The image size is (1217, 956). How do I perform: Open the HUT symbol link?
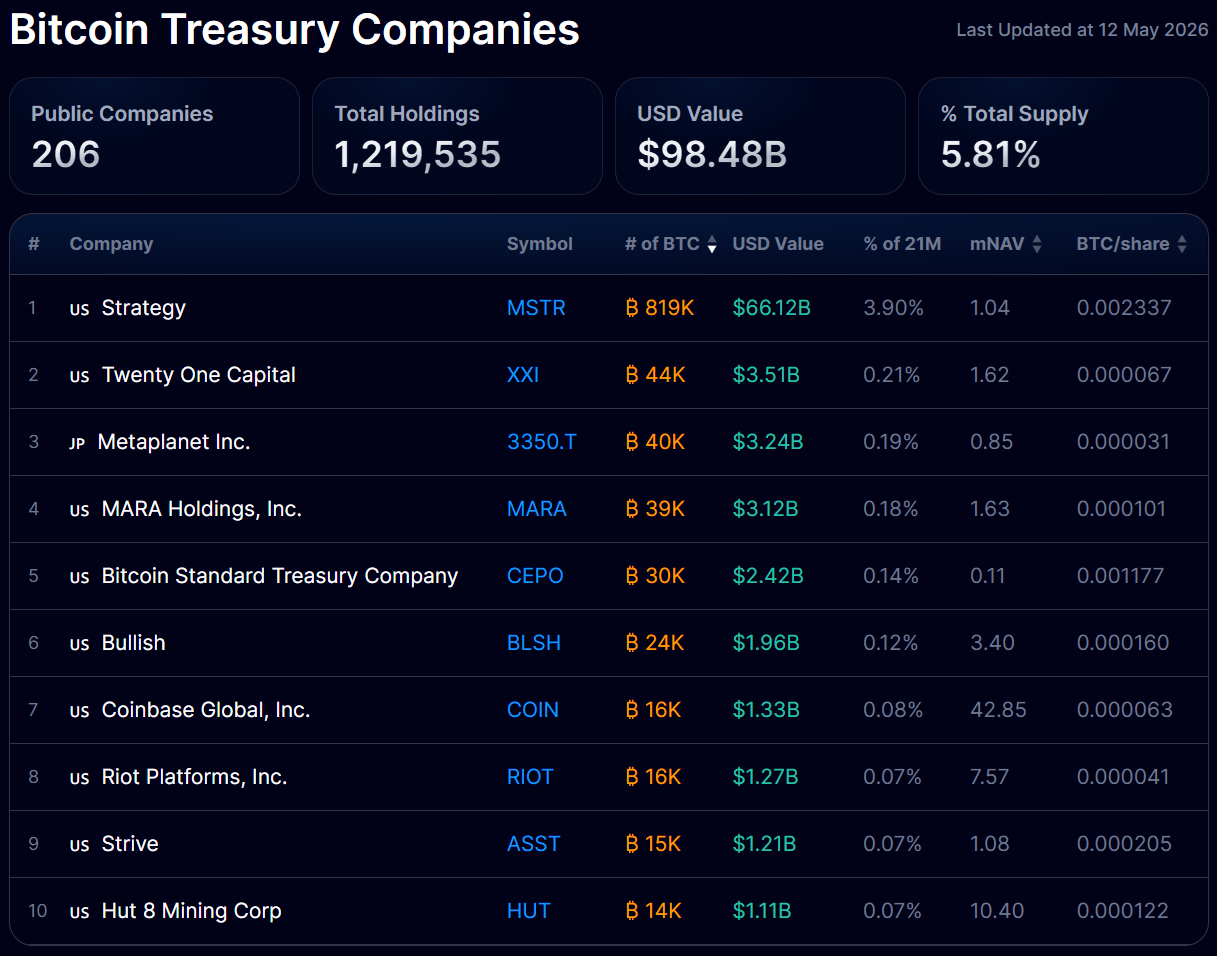pyautogui.click(x=529, y=911)
